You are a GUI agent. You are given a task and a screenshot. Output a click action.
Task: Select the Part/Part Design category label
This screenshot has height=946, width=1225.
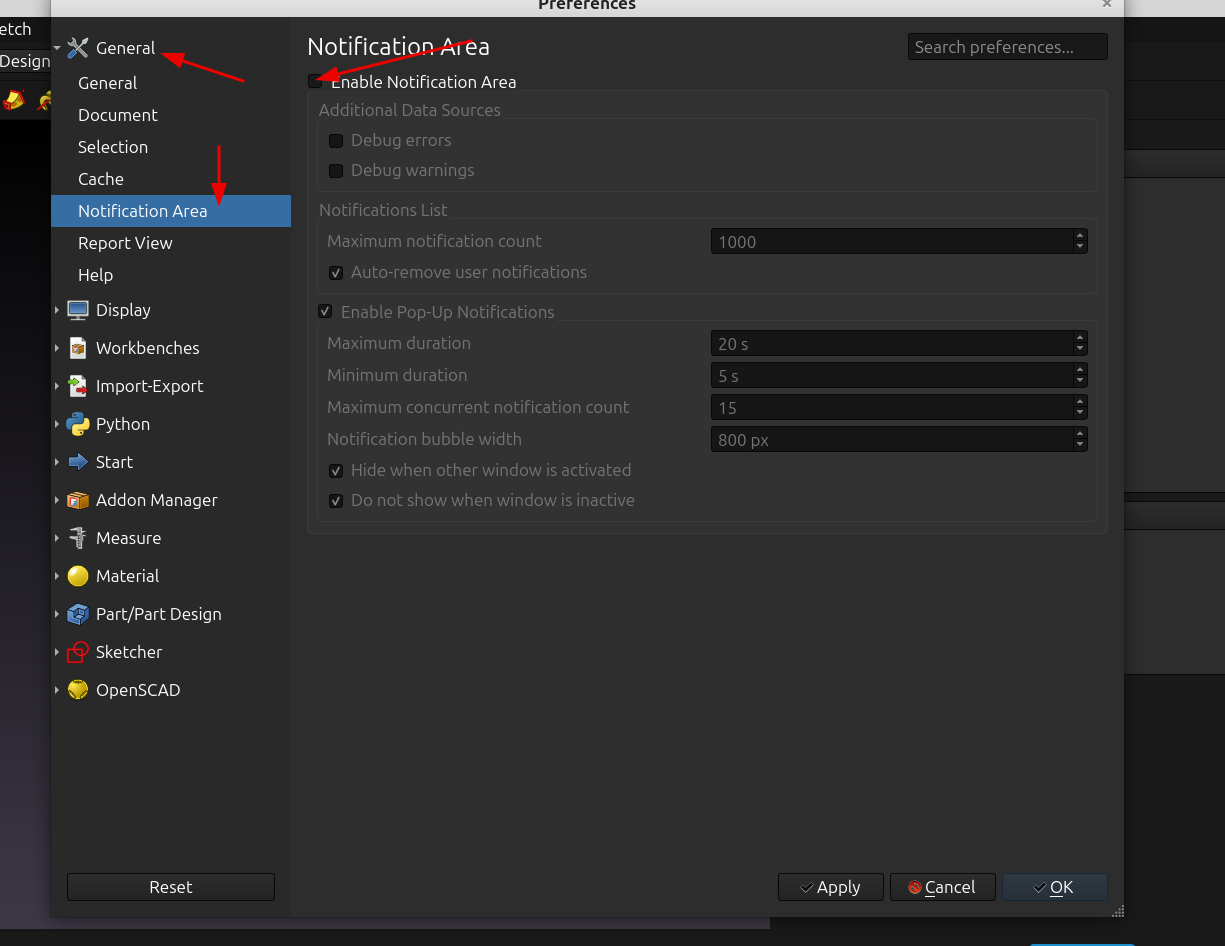[x=159, y=614]
